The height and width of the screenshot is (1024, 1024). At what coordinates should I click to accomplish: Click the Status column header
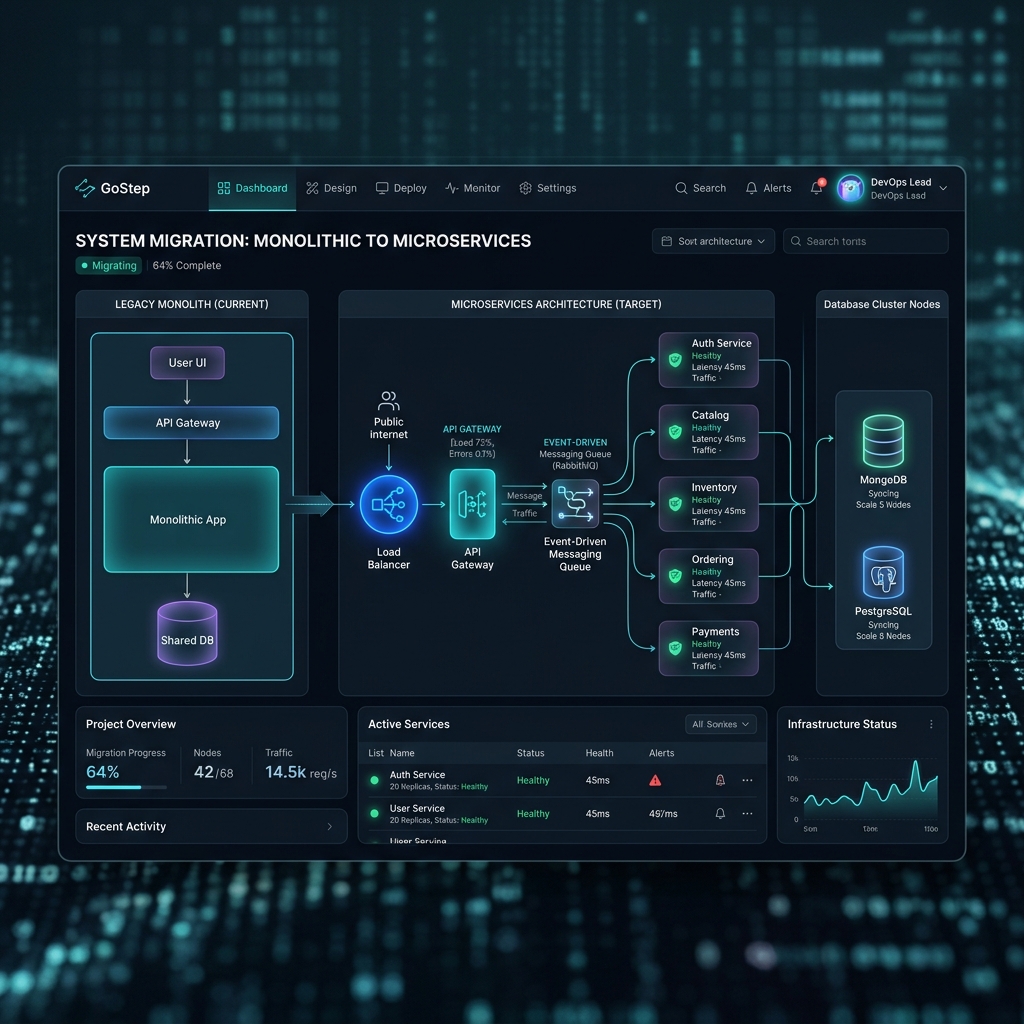530,753
